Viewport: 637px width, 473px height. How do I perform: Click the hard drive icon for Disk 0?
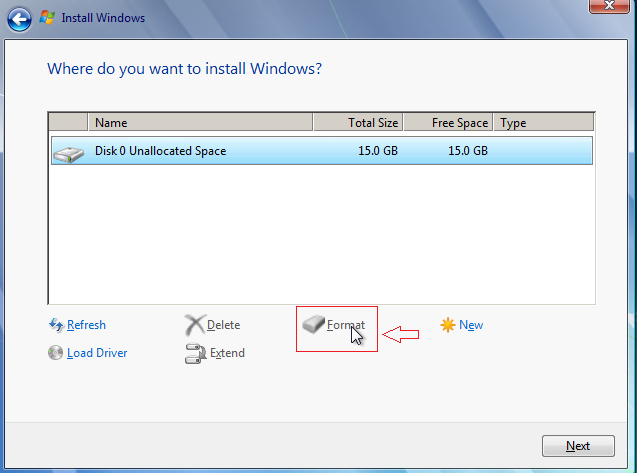(68, 154)
